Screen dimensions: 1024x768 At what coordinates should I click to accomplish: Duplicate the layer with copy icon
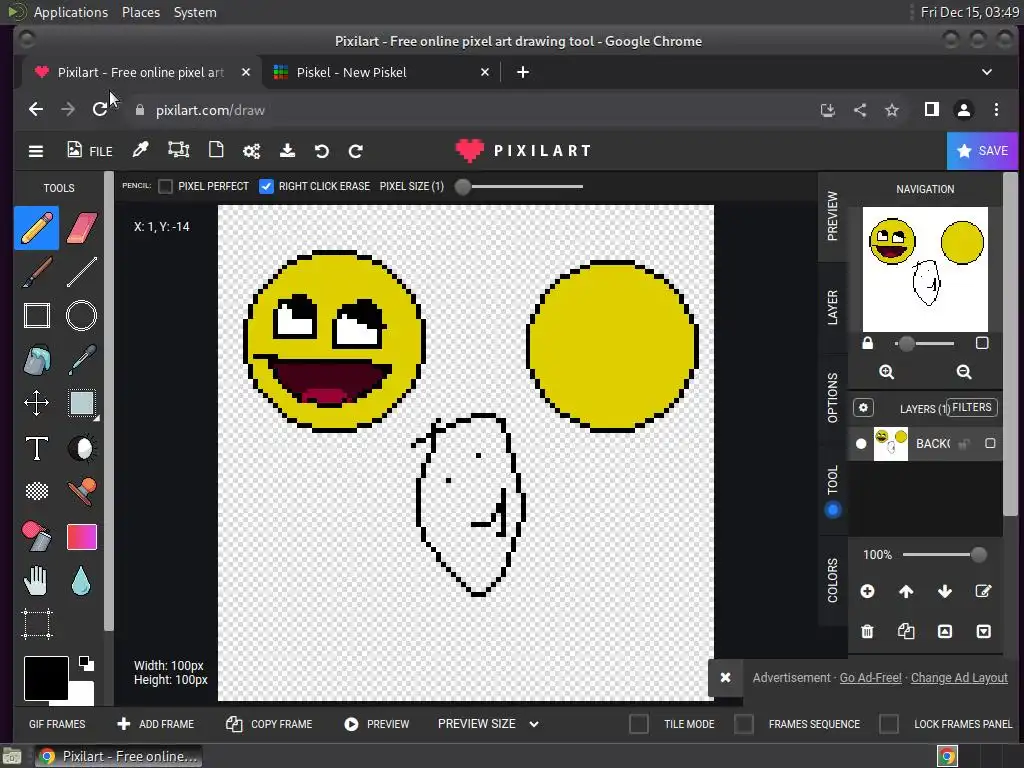(x=906, y=632)
